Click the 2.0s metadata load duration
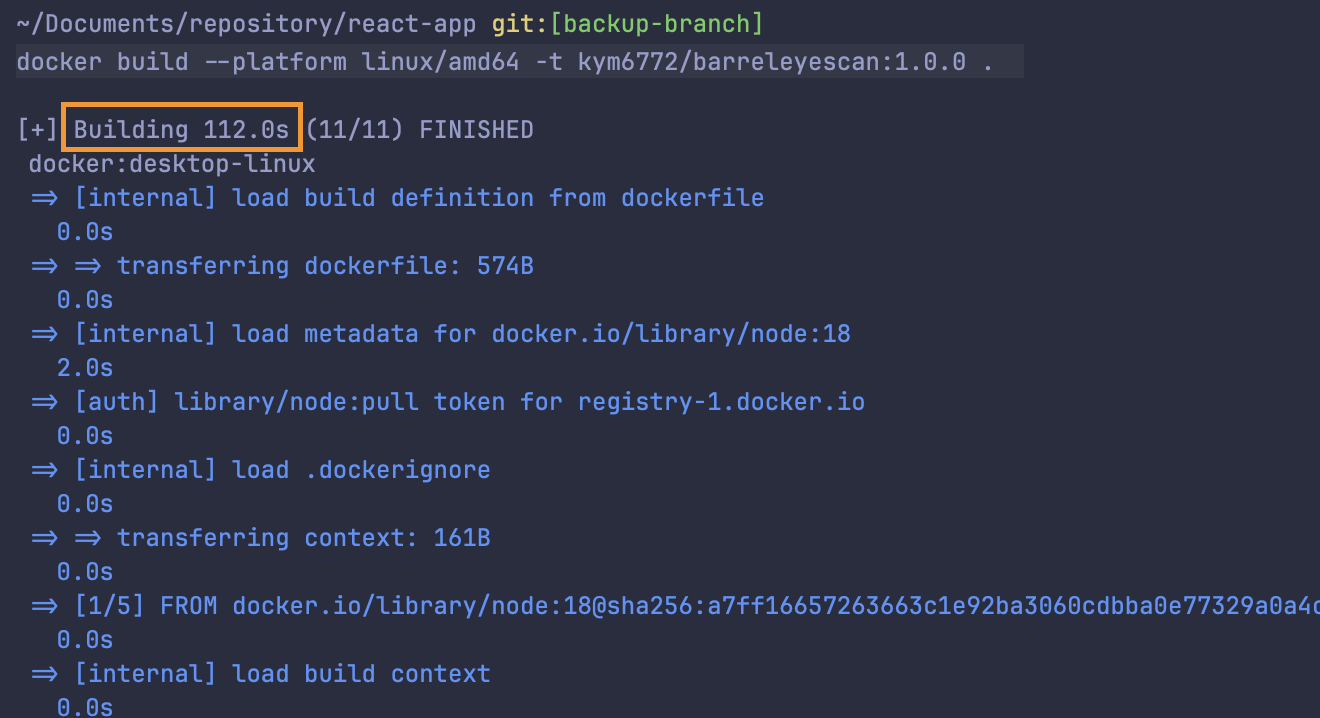This screenshot has height=718, width=1320. (85, 368)
